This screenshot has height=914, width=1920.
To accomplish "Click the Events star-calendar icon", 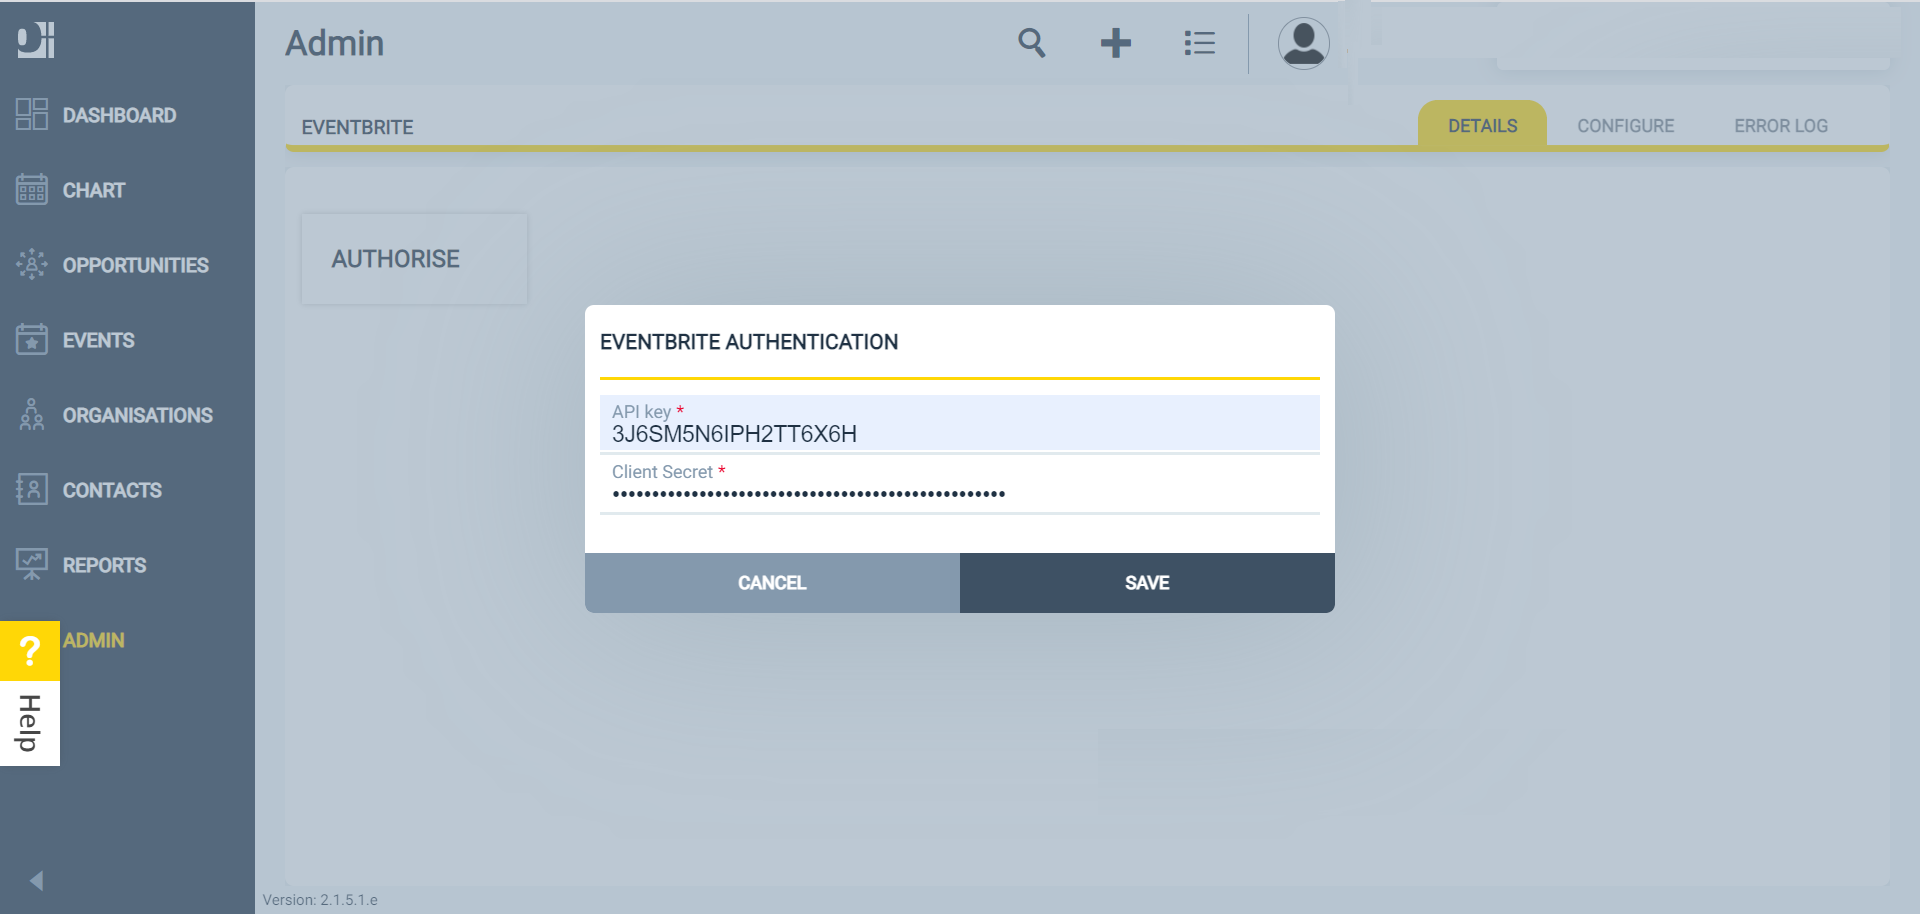I will coord(32,339).
